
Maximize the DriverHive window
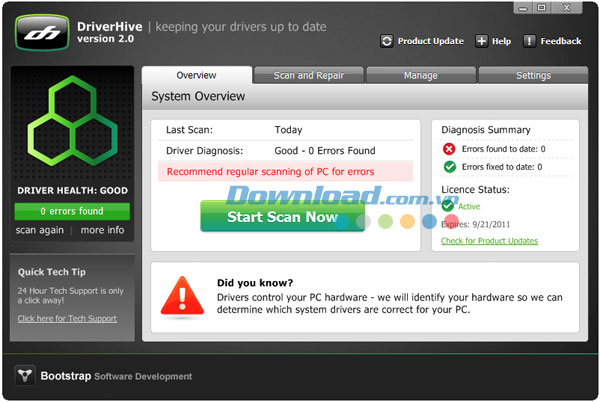click(x=542, y=8)
